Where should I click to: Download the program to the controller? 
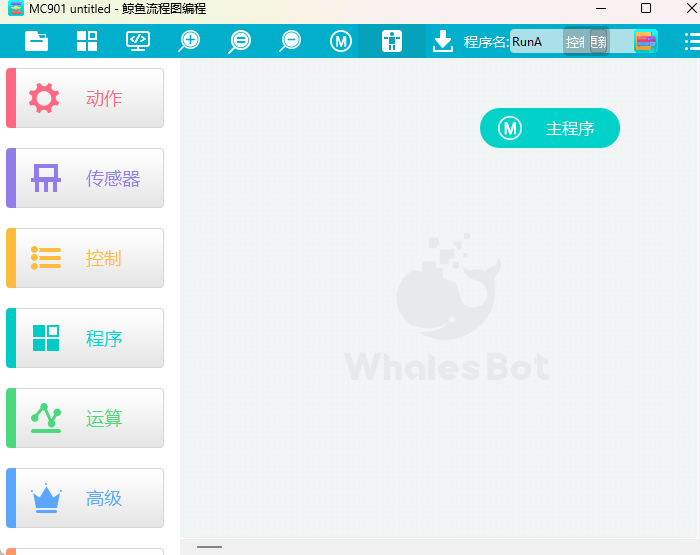click(x=443, y=42)
